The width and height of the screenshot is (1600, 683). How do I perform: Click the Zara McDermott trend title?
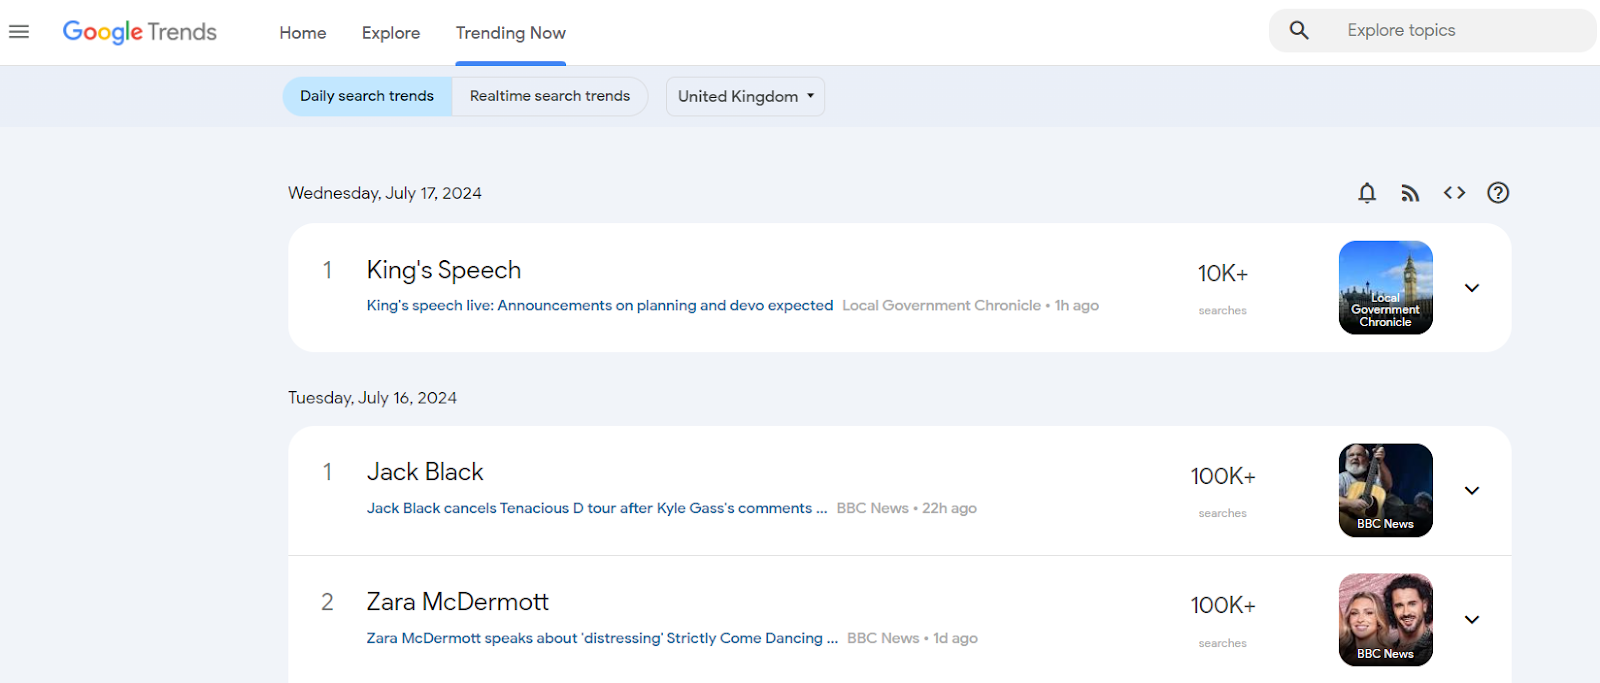(458, 602)
